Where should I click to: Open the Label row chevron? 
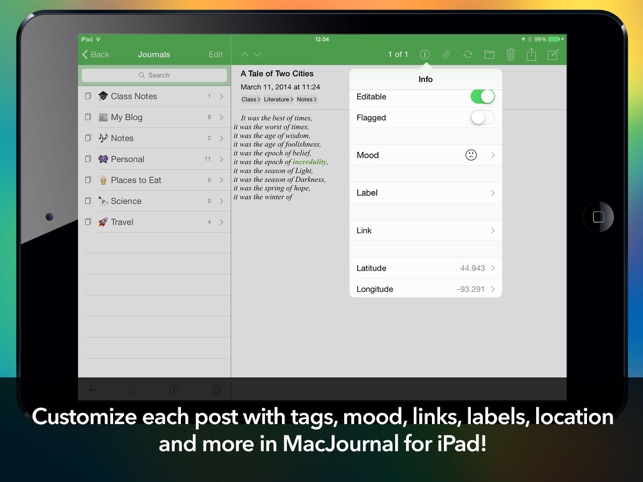pyautogui.click(x=493, y=193)
